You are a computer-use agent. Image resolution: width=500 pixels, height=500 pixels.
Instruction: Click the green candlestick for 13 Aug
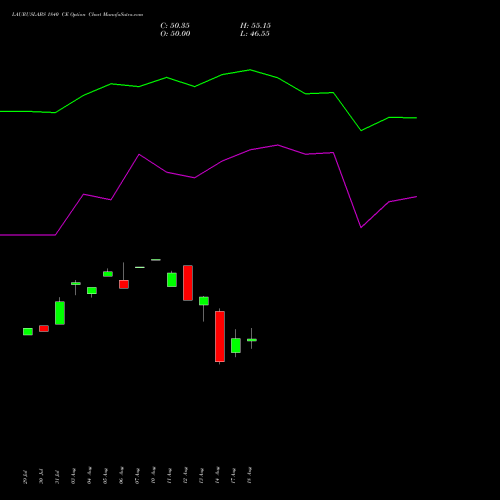(x=204, y=301)
